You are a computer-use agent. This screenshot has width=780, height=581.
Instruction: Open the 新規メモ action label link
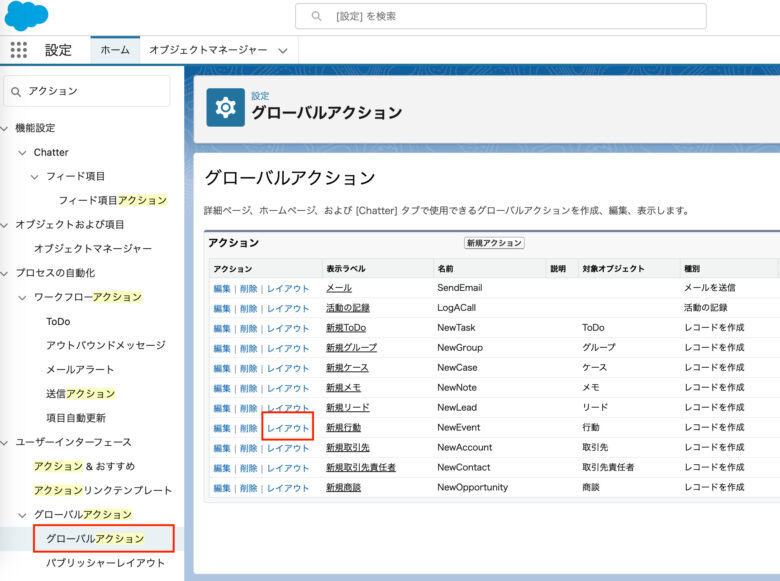[343, 387]
